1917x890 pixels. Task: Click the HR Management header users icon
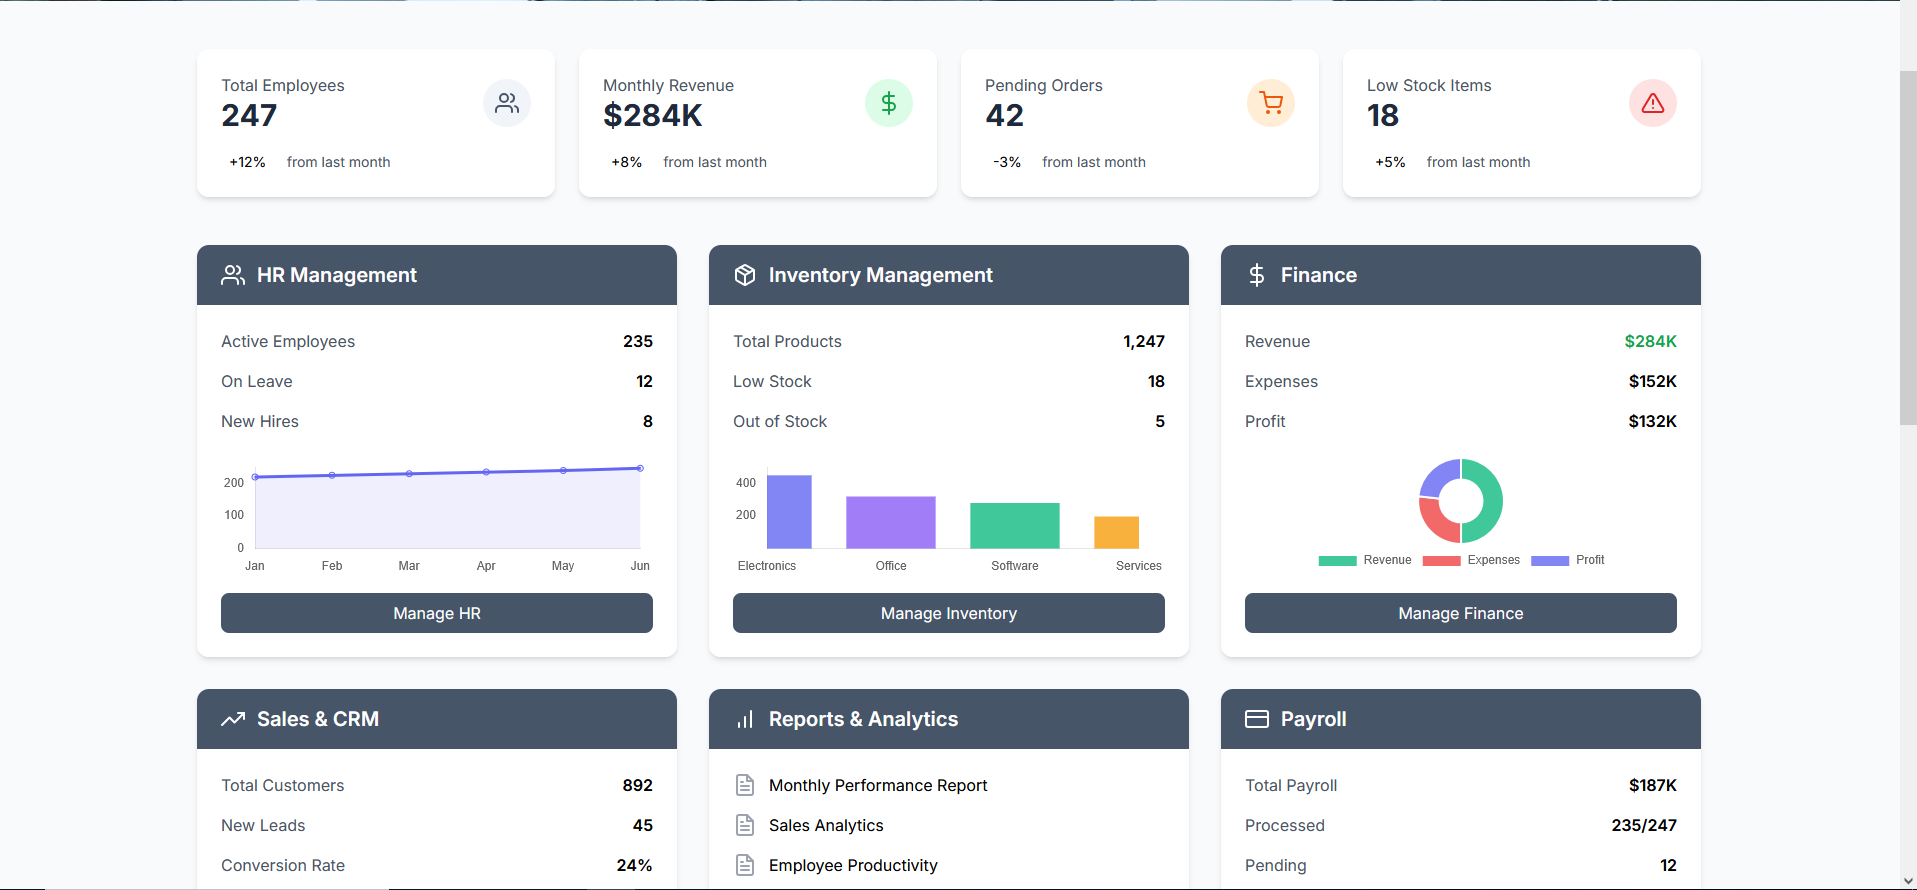click(x=233, y=275)
